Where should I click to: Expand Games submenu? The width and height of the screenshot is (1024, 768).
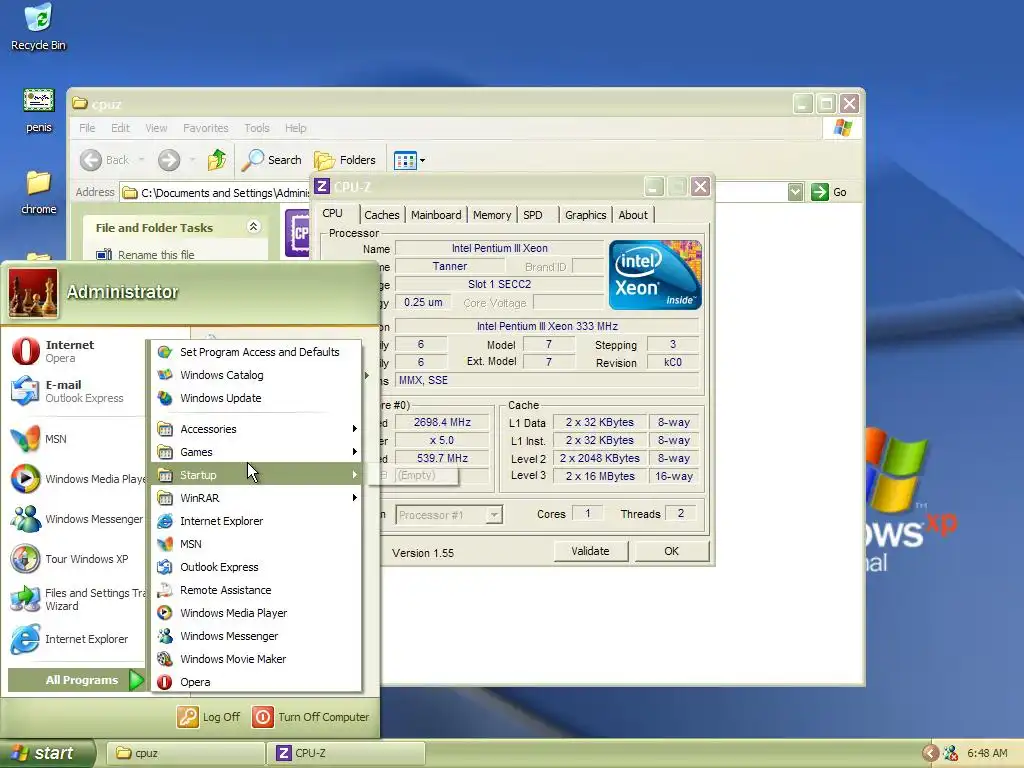point(258,452)
